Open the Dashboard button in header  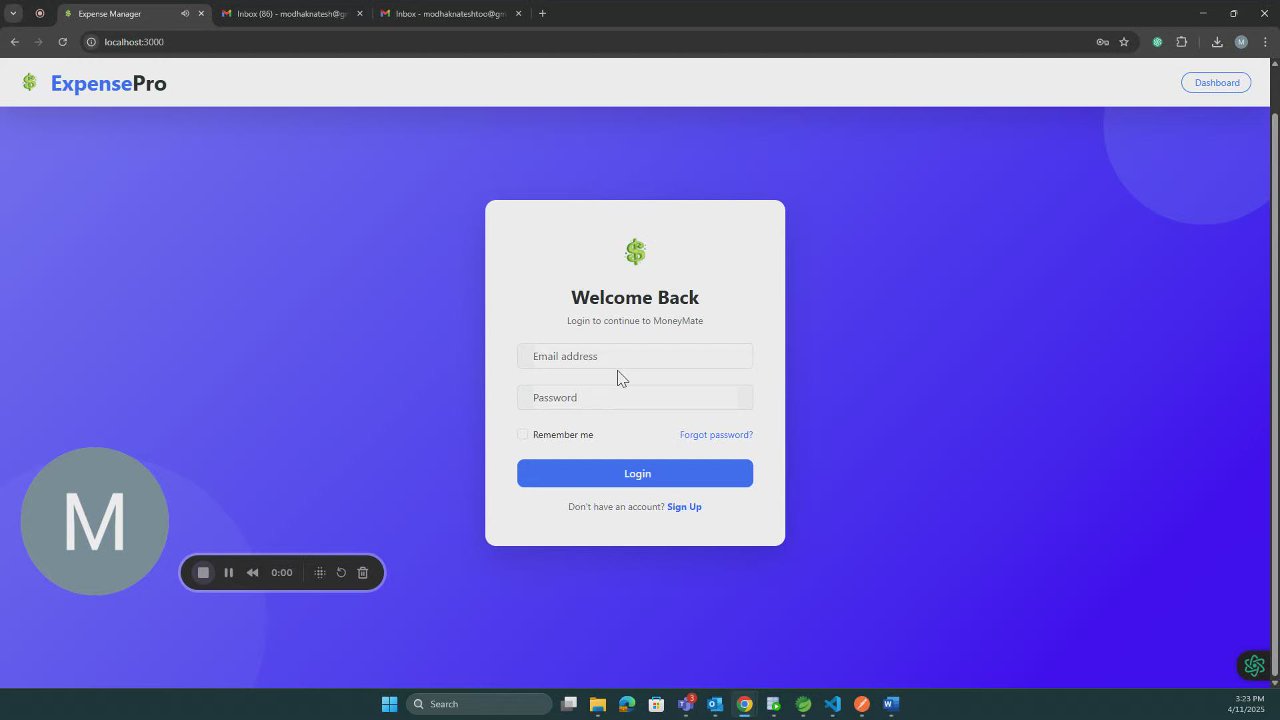1216,83
